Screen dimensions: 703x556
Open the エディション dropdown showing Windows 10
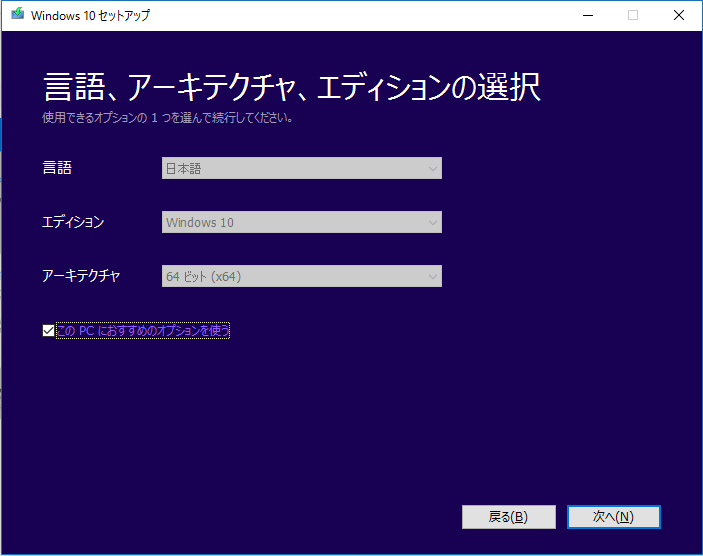pyautogui.click(x=302, y=222)
